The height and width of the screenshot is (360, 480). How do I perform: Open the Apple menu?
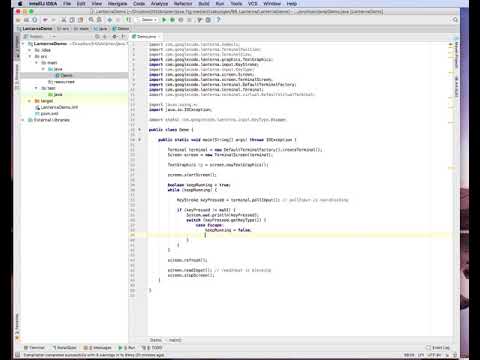coord(20,4)
